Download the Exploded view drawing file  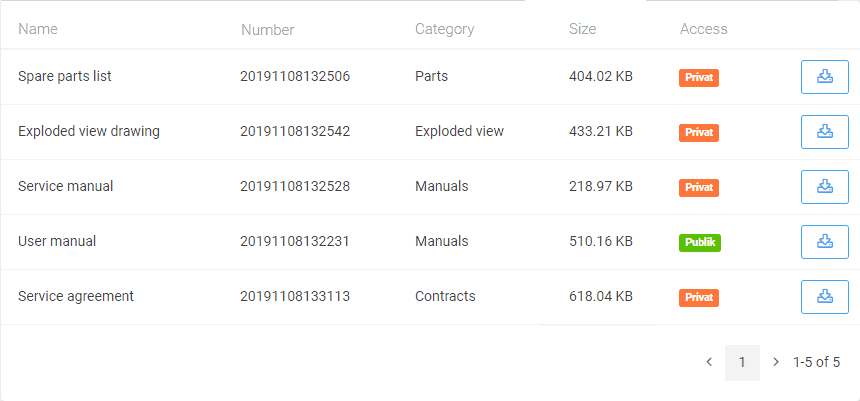point(824,132)
